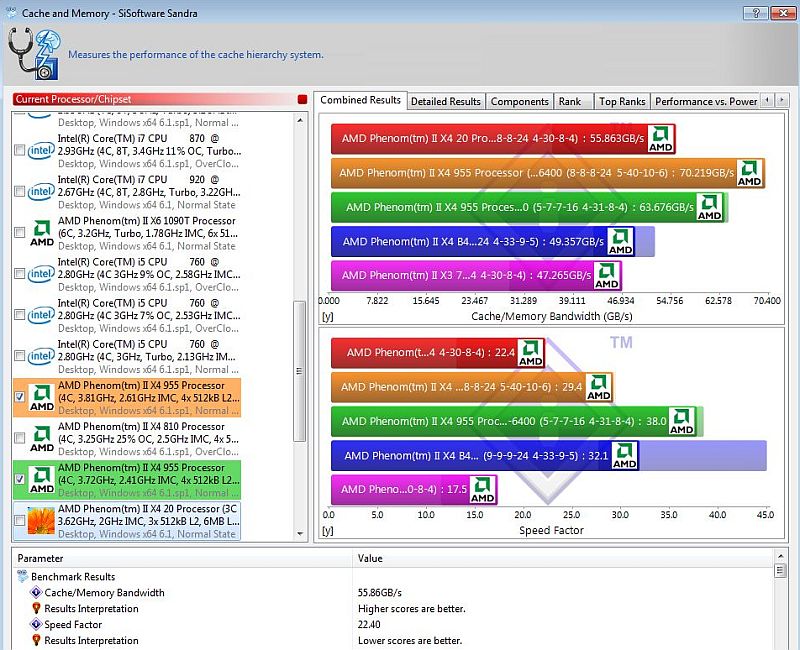Open the Components tab
This screenshot has width=800, height=650.
click(x=519, y=102)
